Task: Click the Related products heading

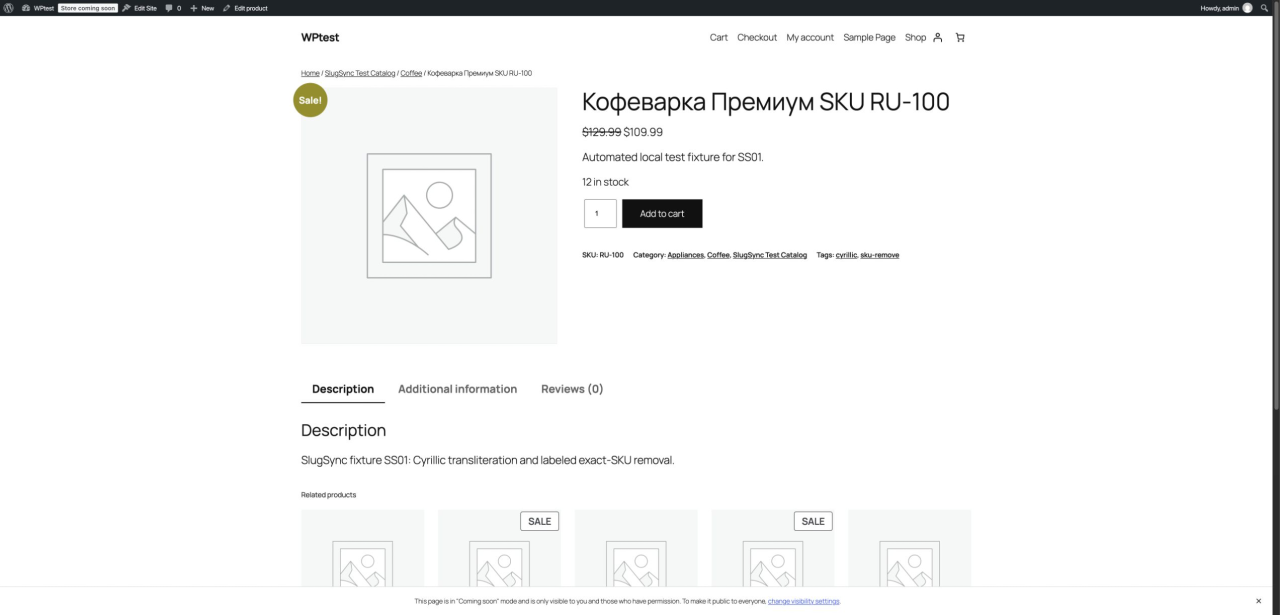Action: point(328,495)
